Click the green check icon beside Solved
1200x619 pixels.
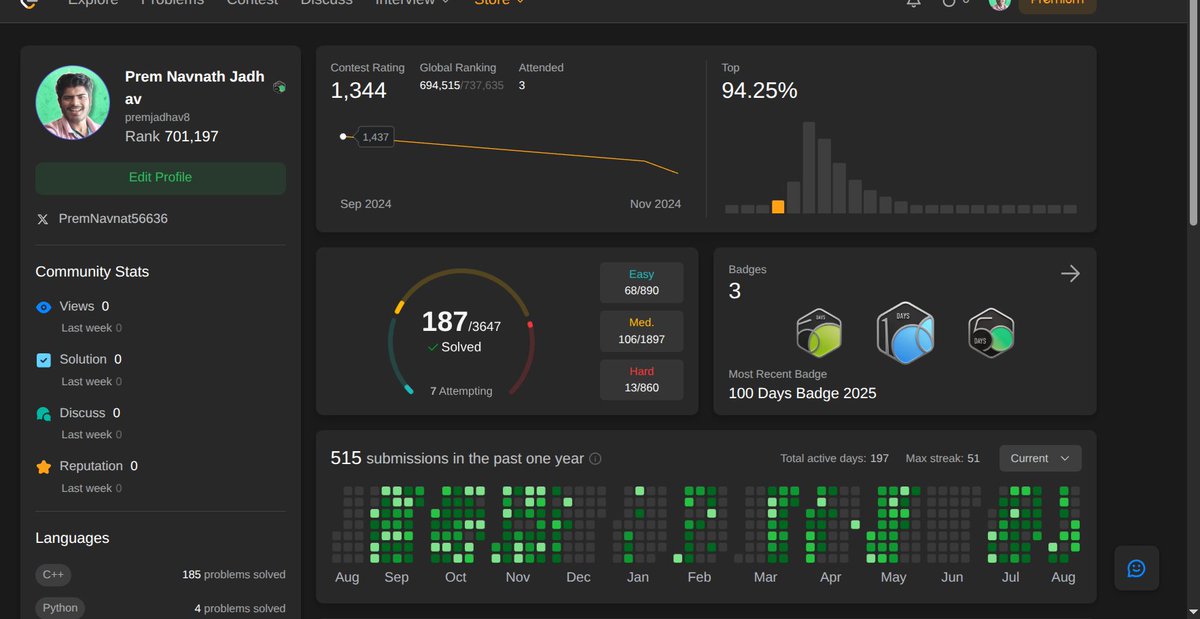pos(433,347)
